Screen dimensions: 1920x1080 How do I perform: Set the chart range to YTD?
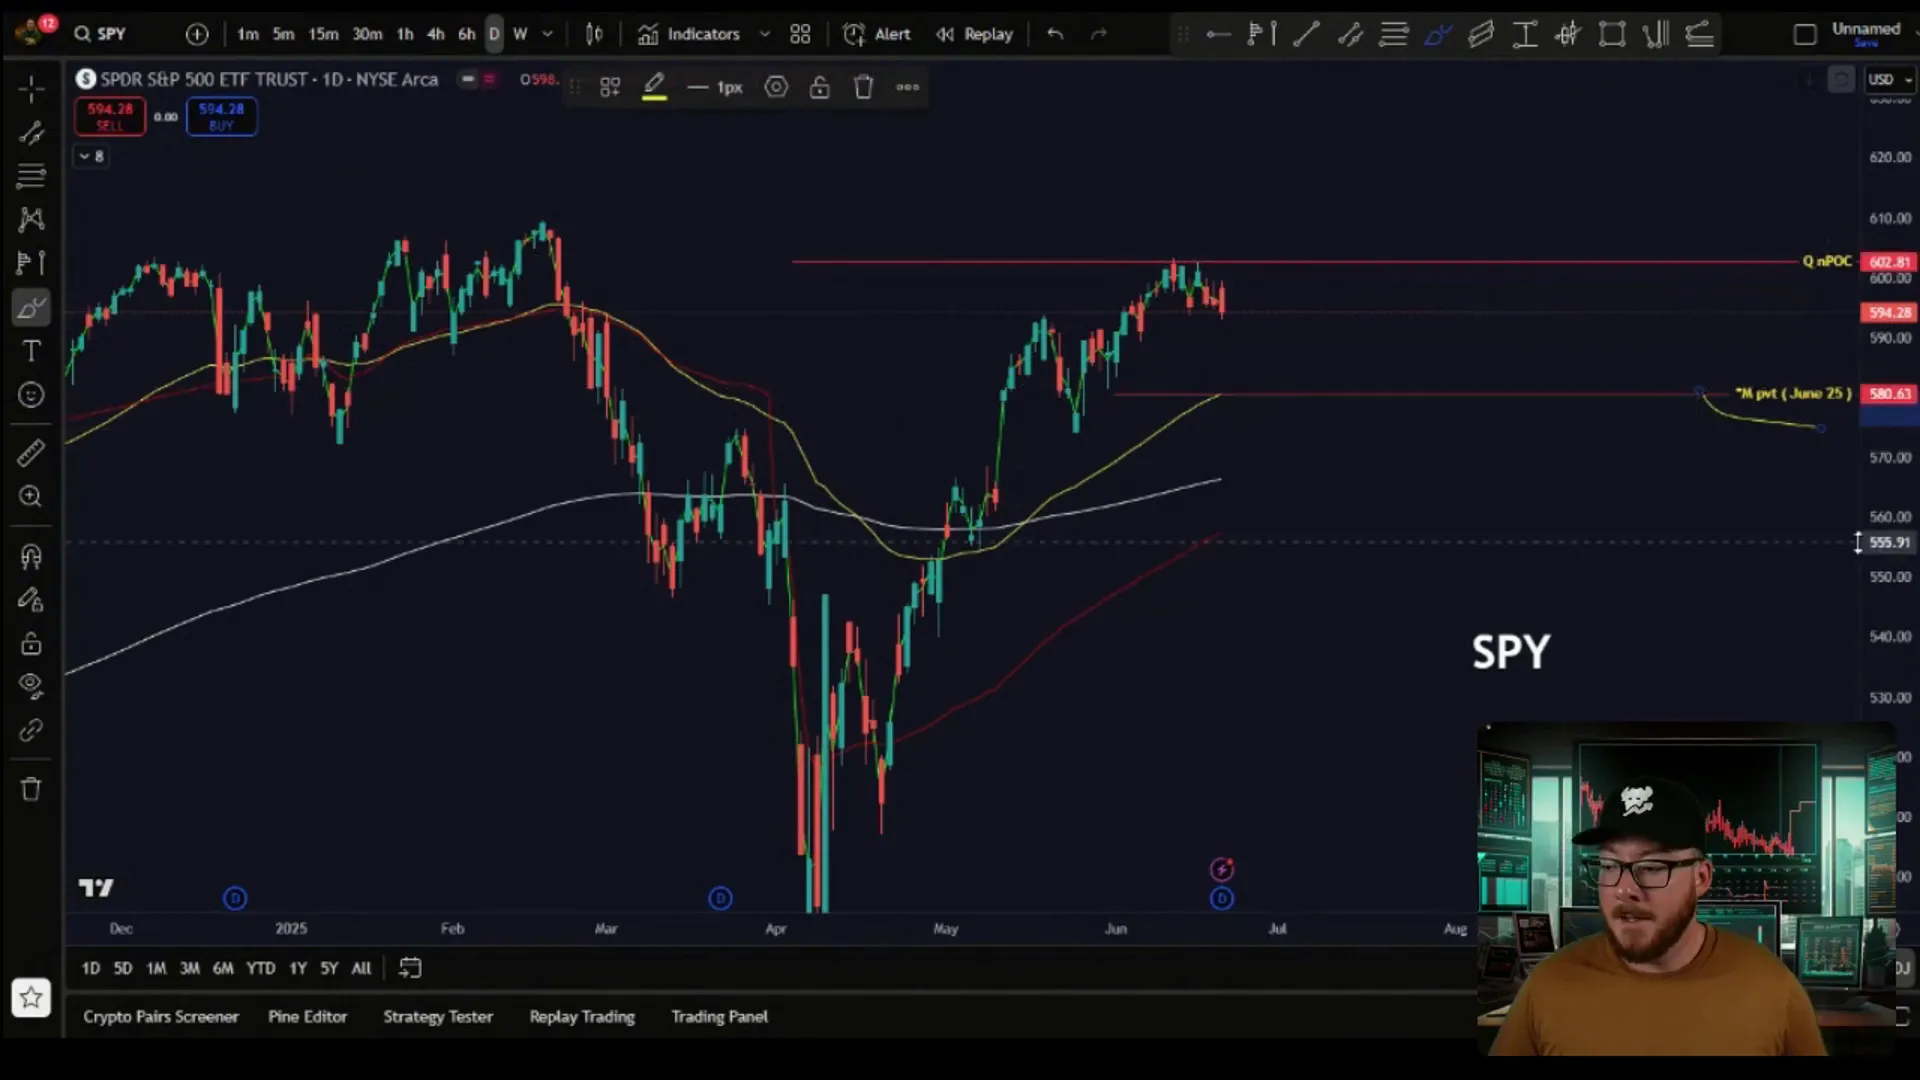[x=260, y=968]
